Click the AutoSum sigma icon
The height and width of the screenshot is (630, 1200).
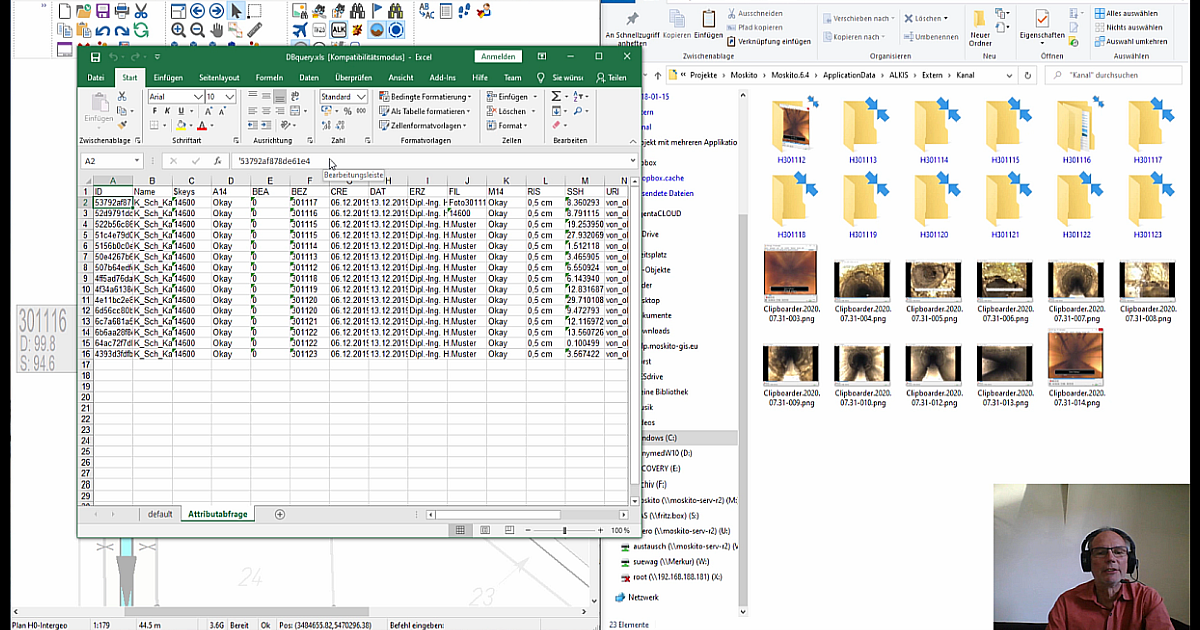pos(556,97)
